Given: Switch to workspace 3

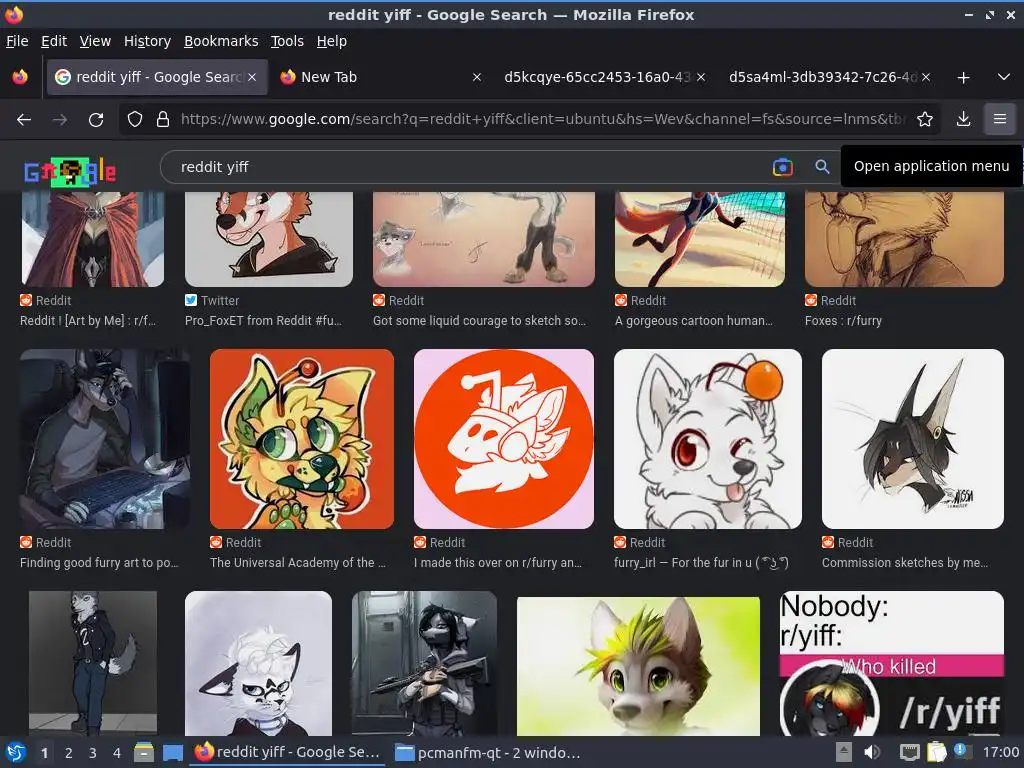Looking at the screenshot, I should pos(92,753).
